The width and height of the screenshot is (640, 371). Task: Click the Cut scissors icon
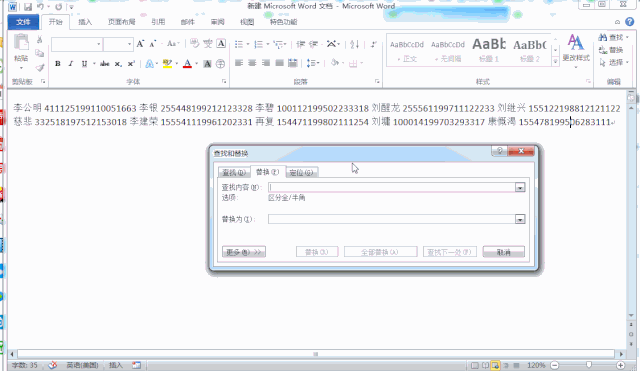39,39
